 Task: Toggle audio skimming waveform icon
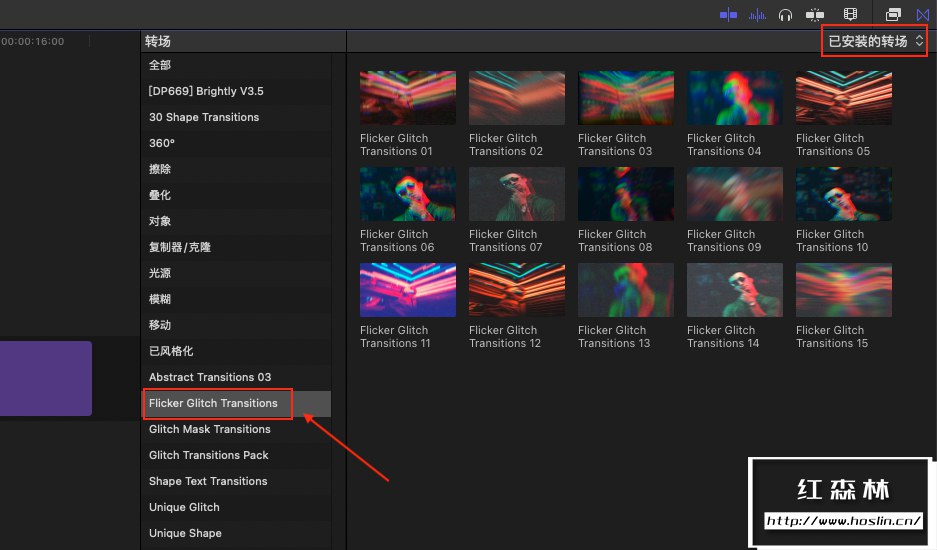point(757,15)
